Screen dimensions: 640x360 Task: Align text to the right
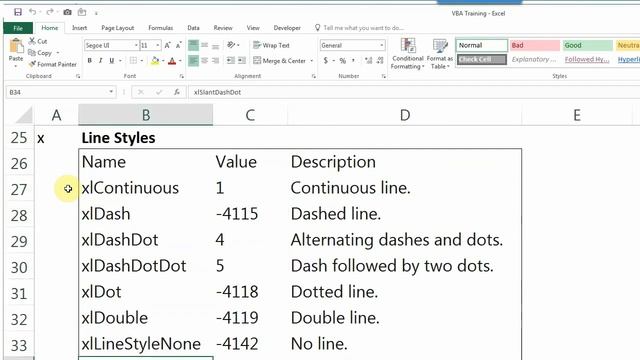coord(216,61)
